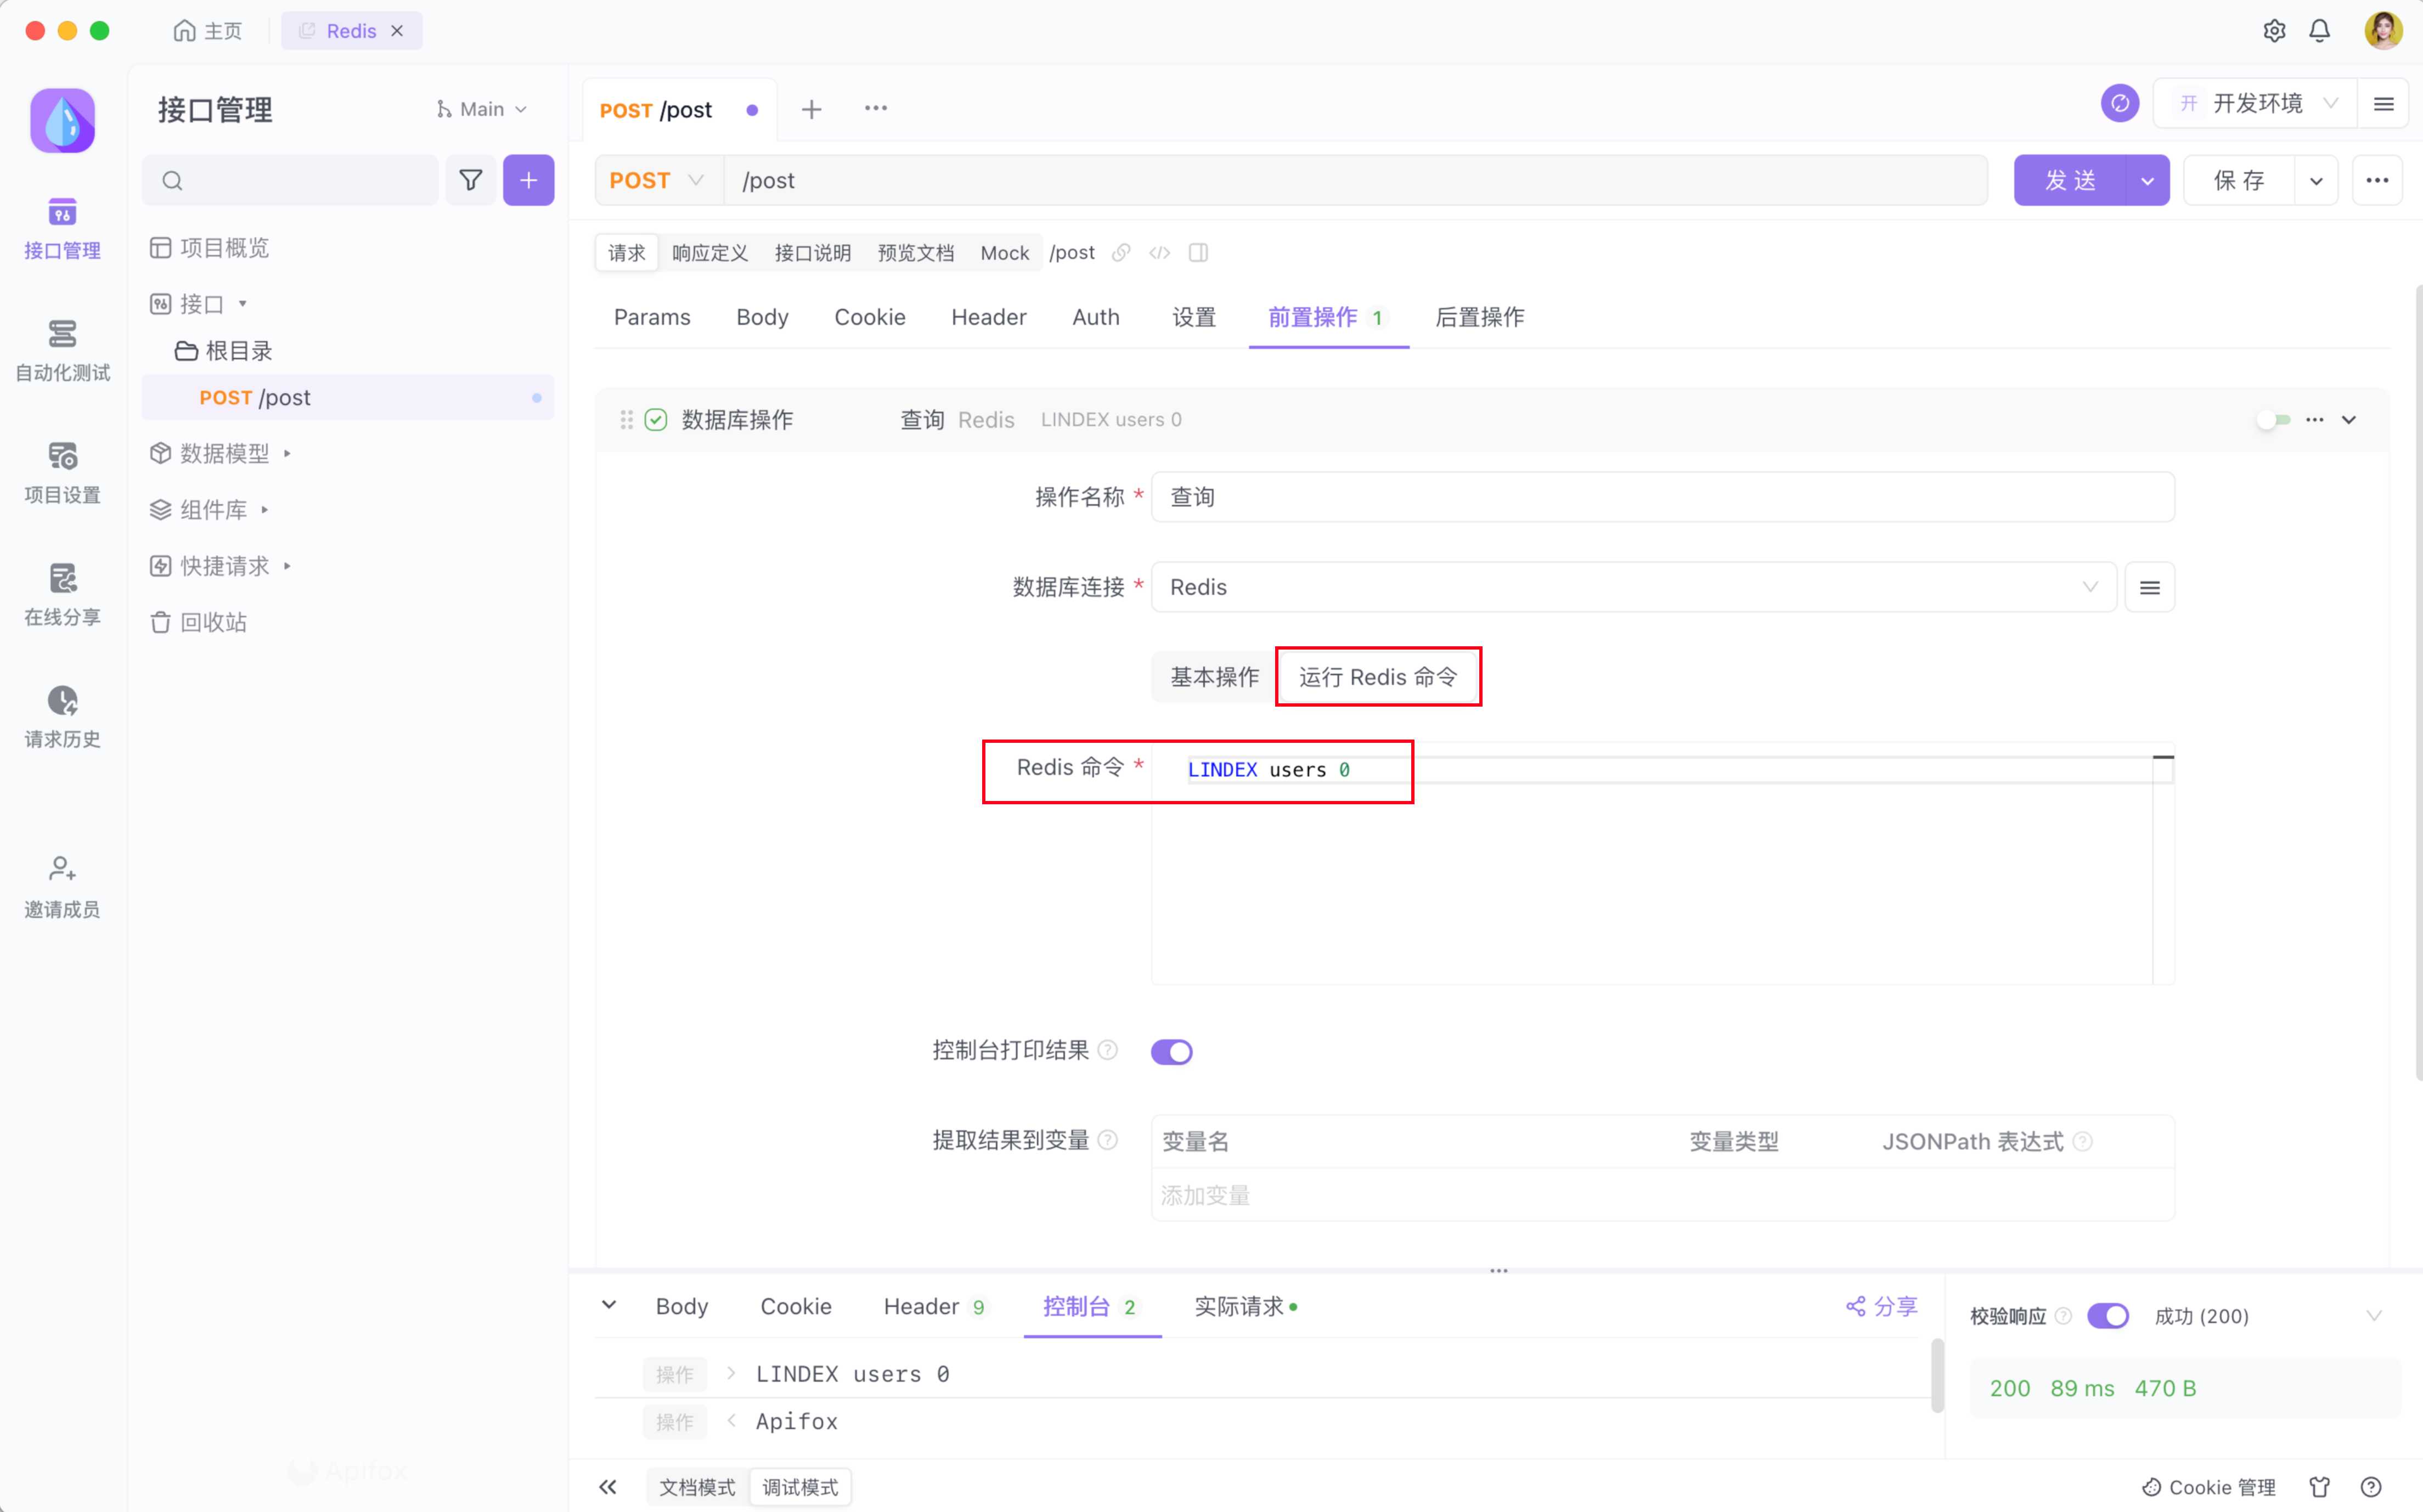The image size is (2423, 1512).
Task: Click the filter funnel icon
Action: pos(470,180)
